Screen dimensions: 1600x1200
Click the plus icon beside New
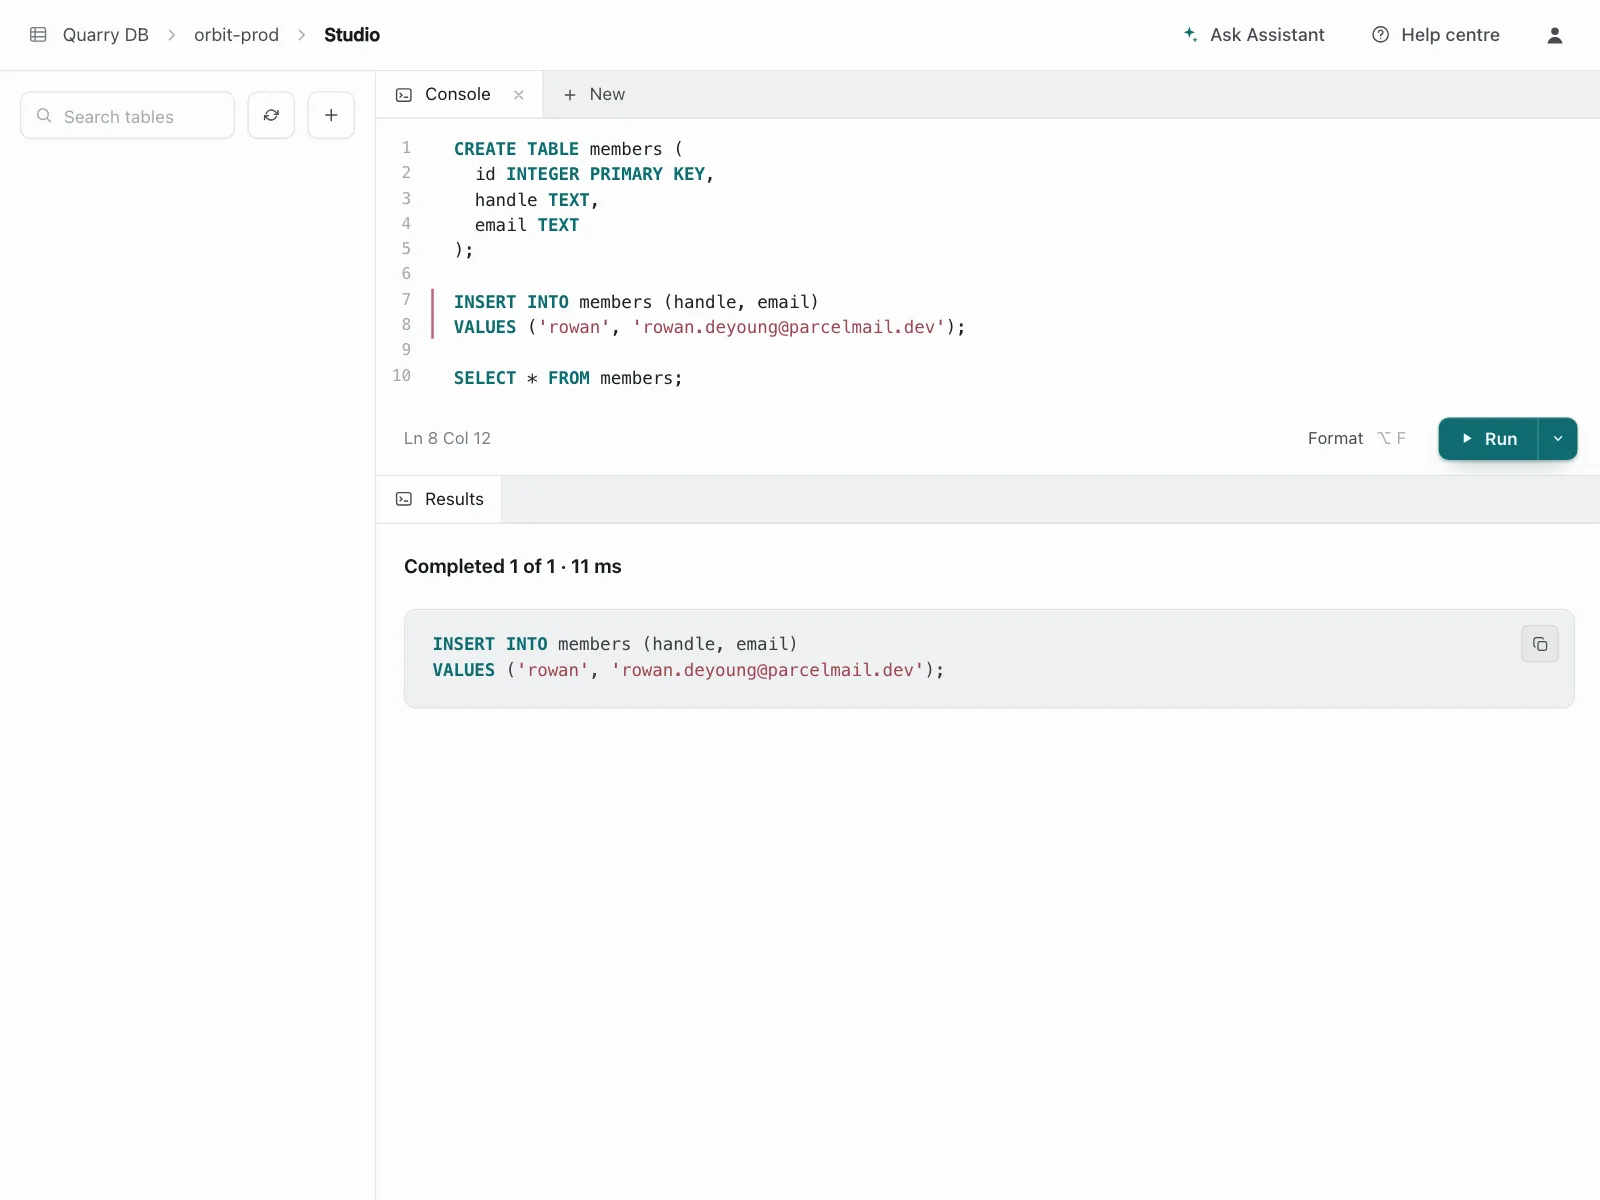click(x=570, y=95)
